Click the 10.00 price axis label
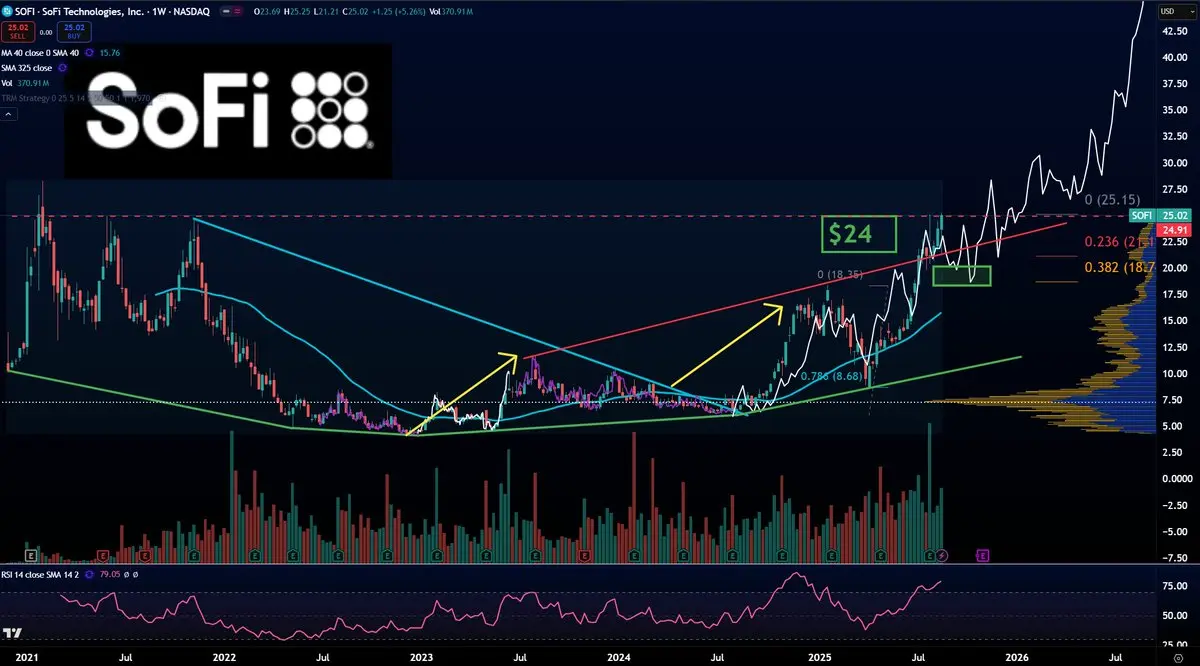 [x=1174, y=373]
